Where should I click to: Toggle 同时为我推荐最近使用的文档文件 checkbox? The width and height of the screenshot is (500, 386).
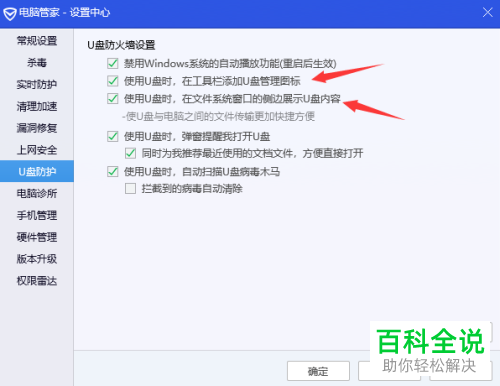tap(130, 153)
